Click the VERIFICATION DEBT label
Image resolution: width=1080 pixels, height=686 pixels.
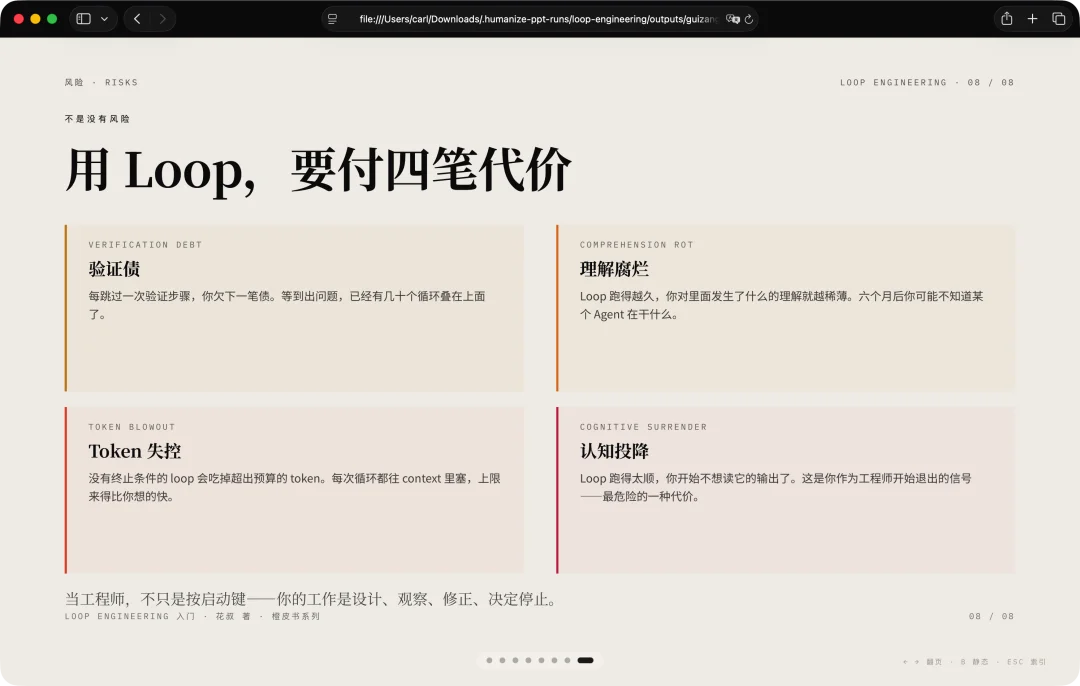(145, 245)
